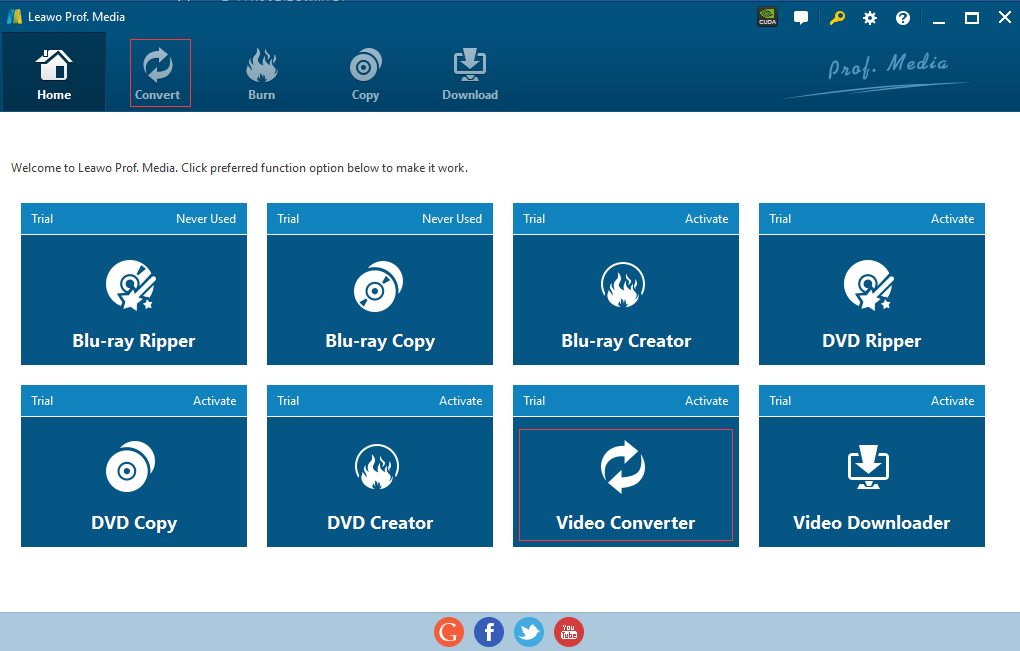Switch to the Burn tab
This screenshot has height=651, width=1020.
262,74
